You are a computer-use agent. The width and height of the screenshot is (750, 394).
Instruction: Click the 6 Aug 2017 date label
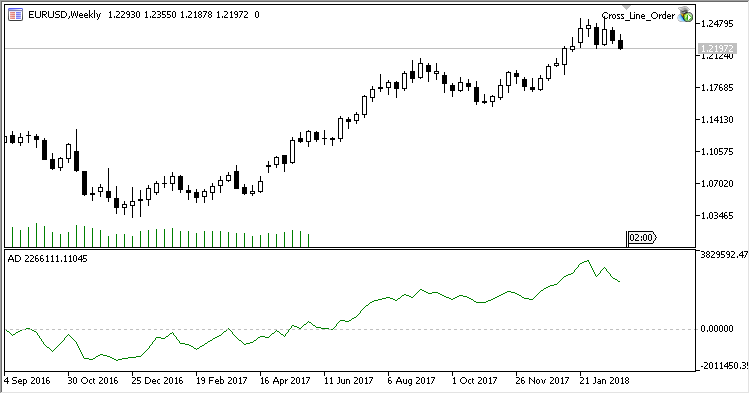coord(411,381)
